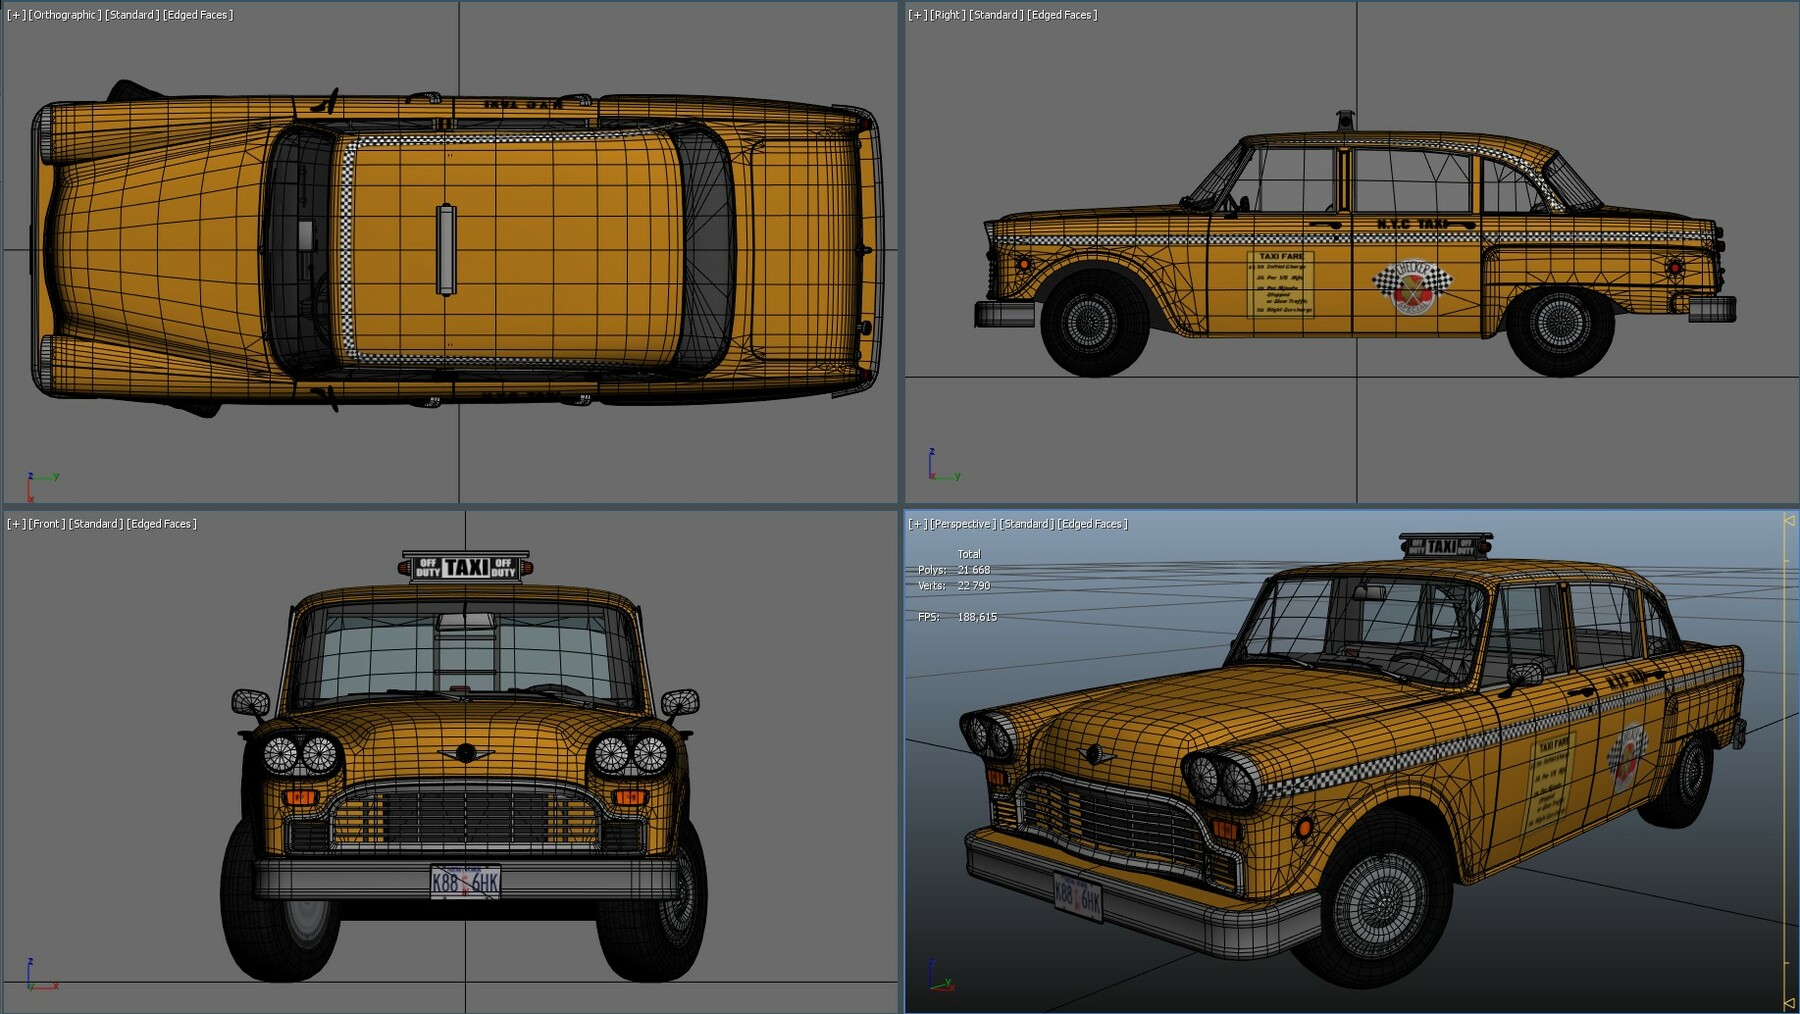Open the Right view label menu
The height and width of the screenshot is (1014, 1800).
pyautogui.click(x=946, y=14)
